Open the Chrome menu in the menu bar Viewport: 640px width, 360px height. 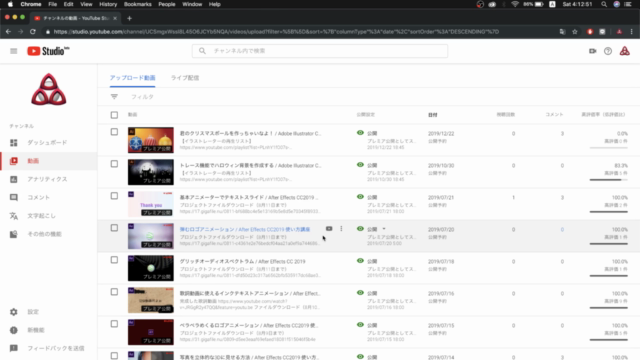tap(31, 4)
